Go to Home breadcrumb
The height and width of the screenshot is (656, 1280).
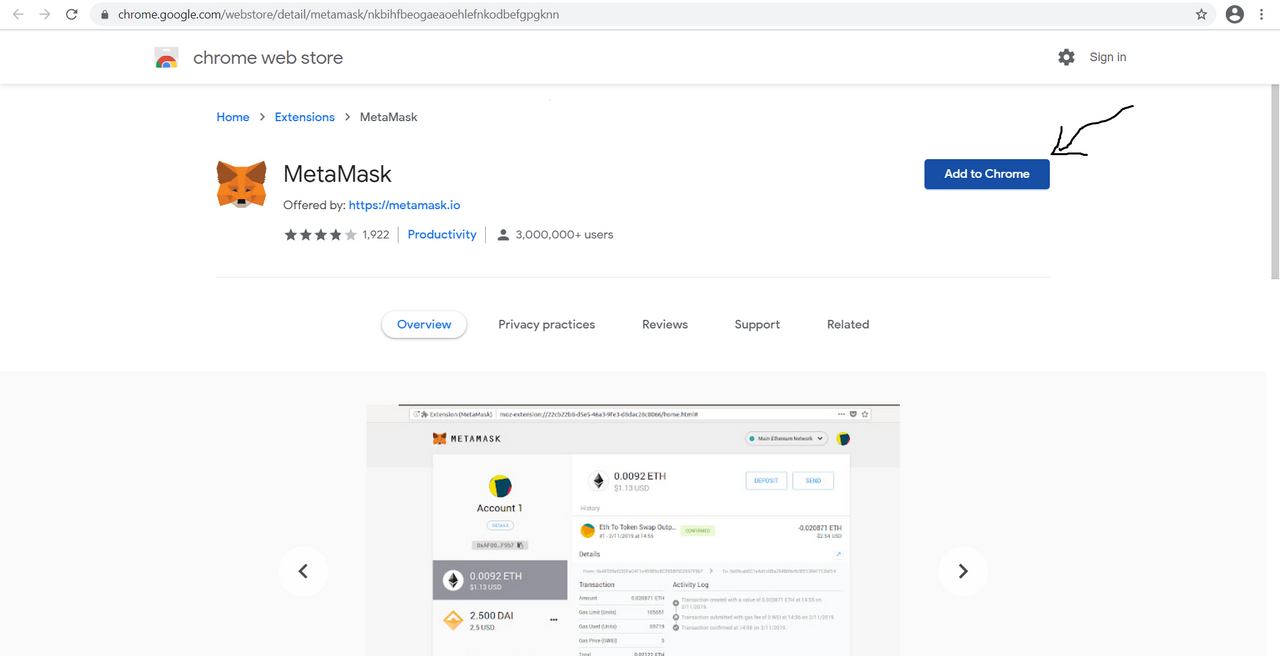pyautogui.click(x=233, y=117)
